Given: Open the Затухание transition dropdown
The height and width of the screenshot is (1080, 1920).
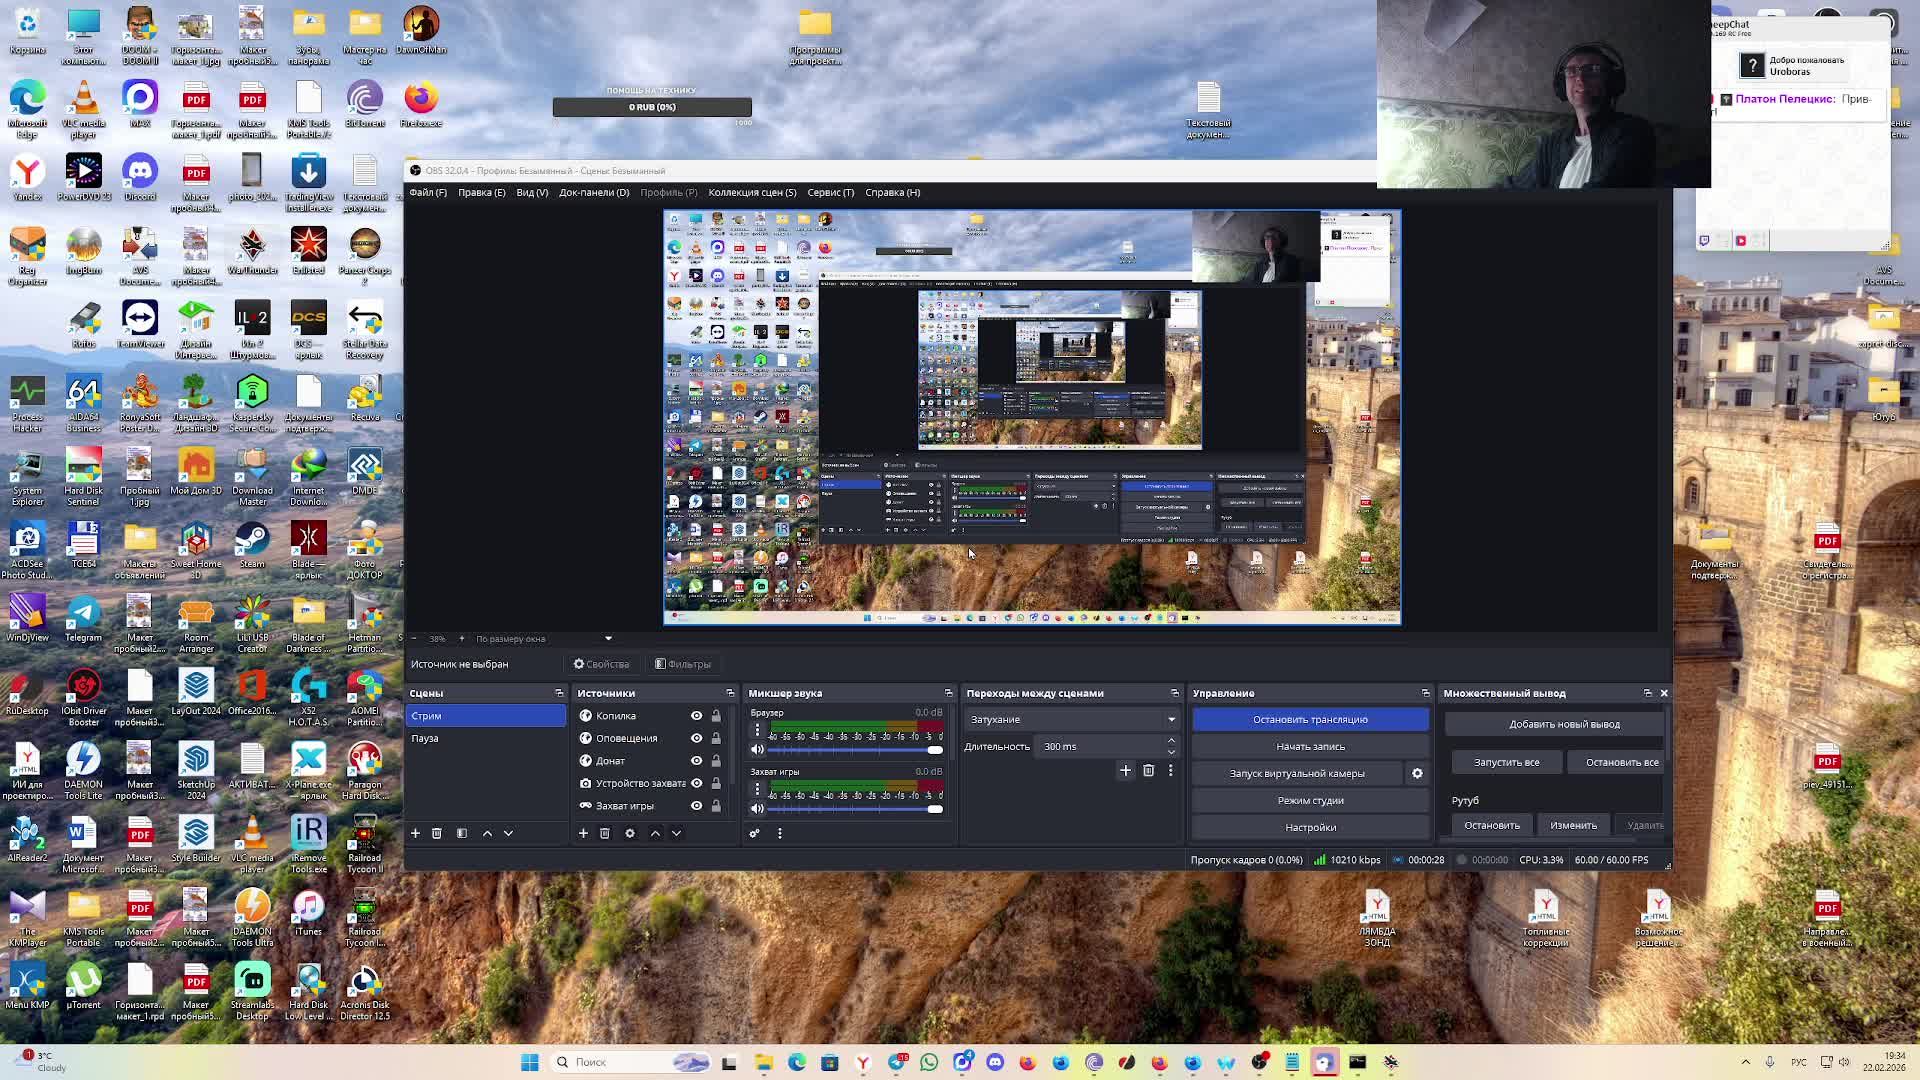Looking at the screenshot, I should pos(1070,719).
